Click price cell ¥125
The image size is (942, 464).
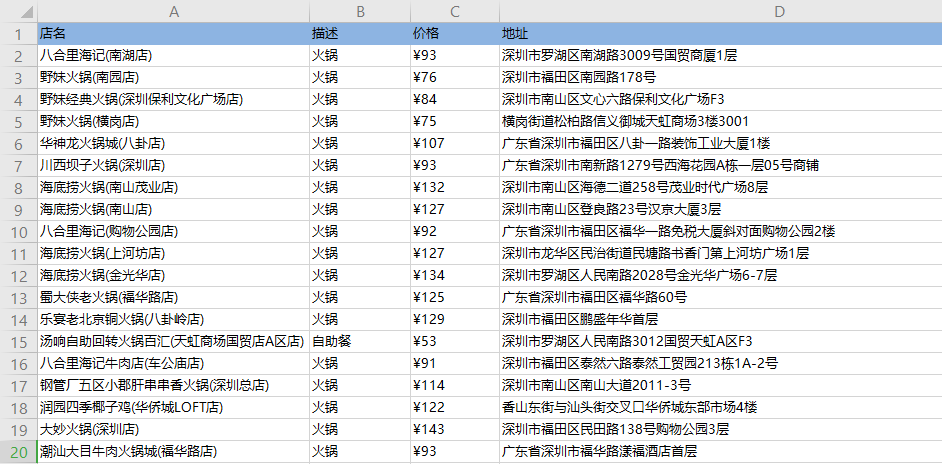click(x=455, y=298)
